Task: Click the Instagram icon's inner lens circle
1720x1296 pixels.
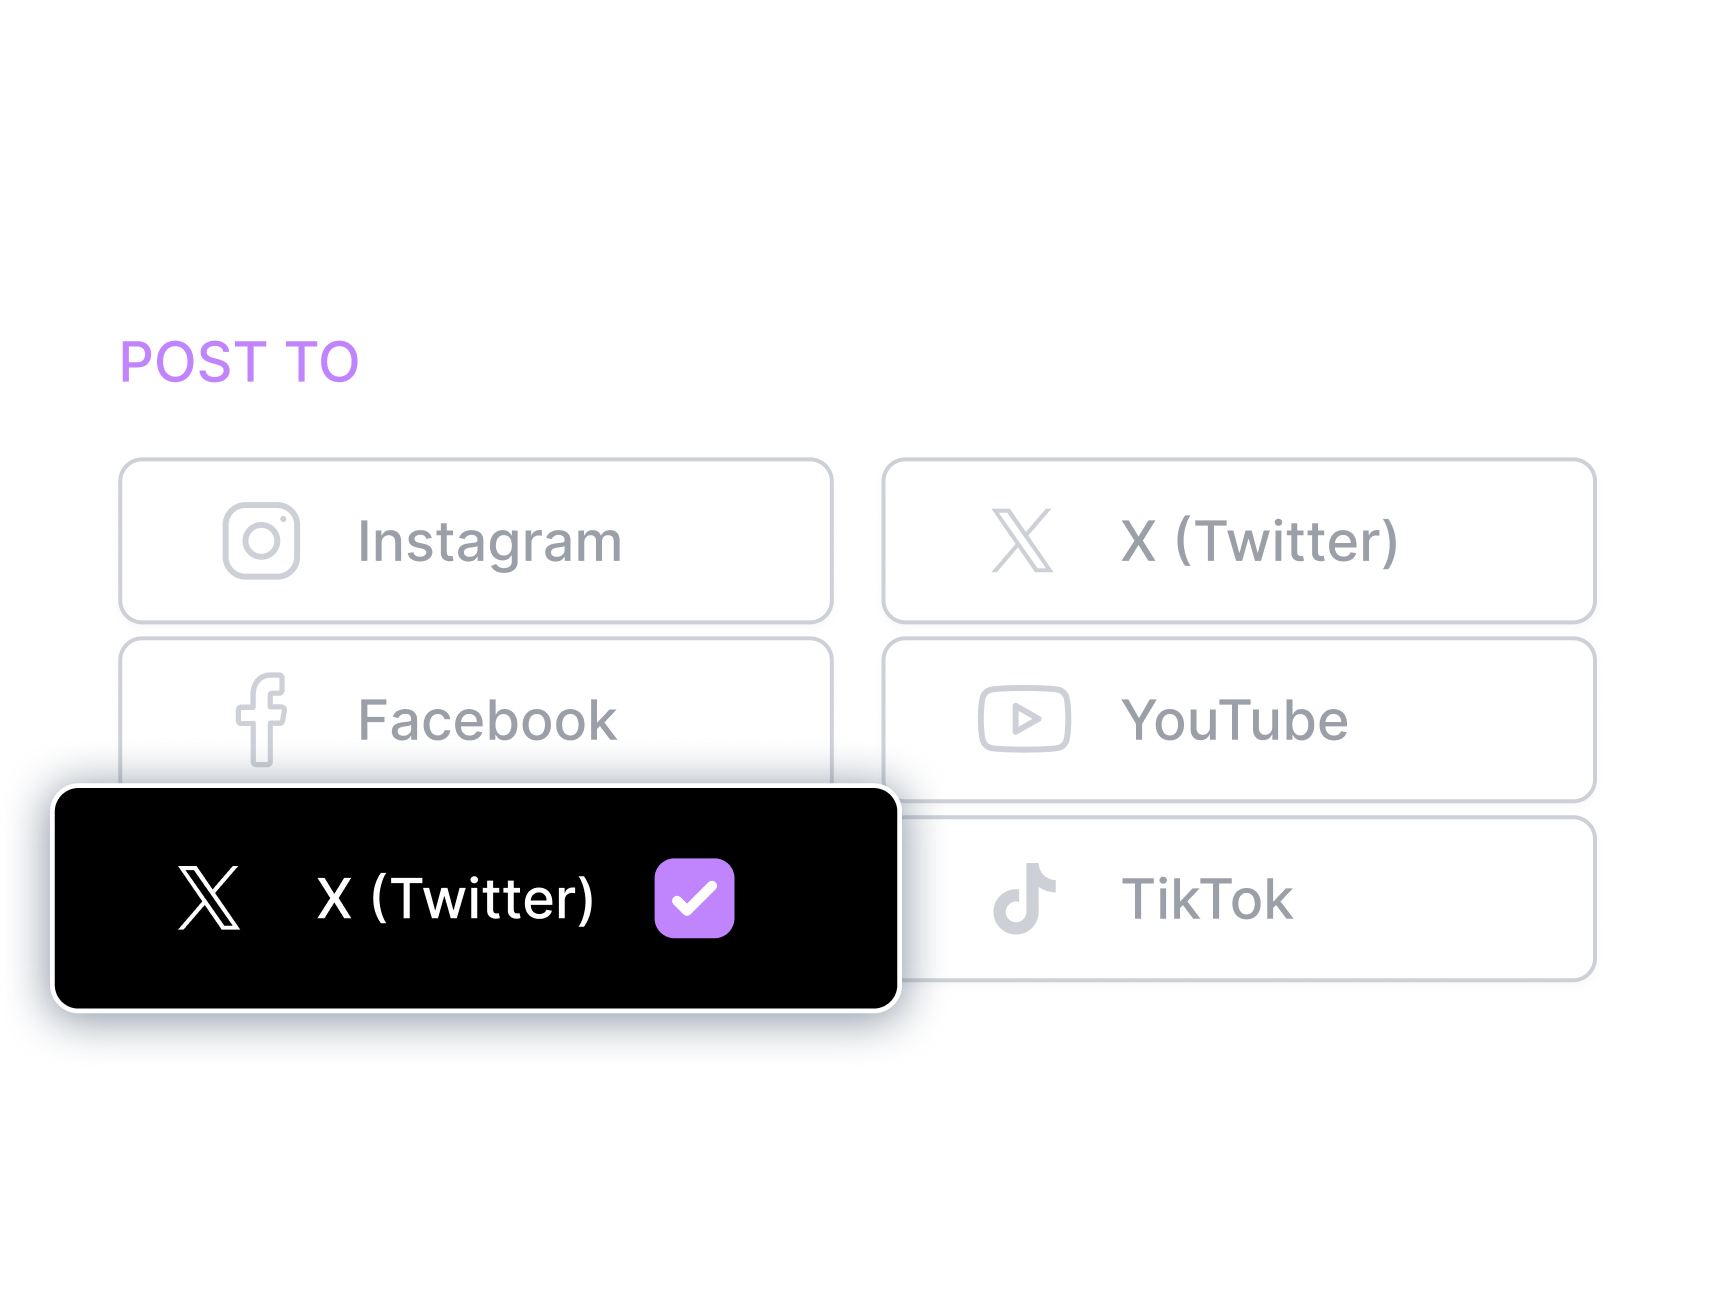Action: pyautogui.click(x=262, y=540)
